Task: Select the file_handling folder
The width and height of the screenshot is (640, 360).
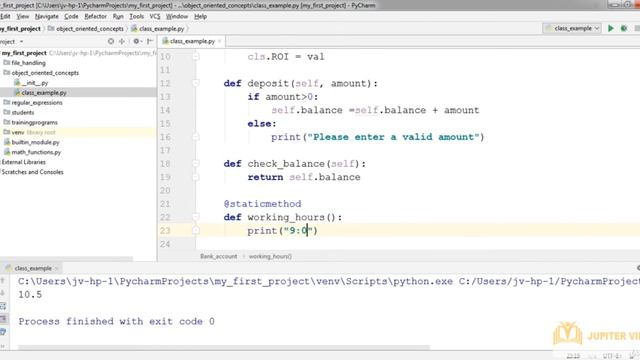Action: point(28,63)
